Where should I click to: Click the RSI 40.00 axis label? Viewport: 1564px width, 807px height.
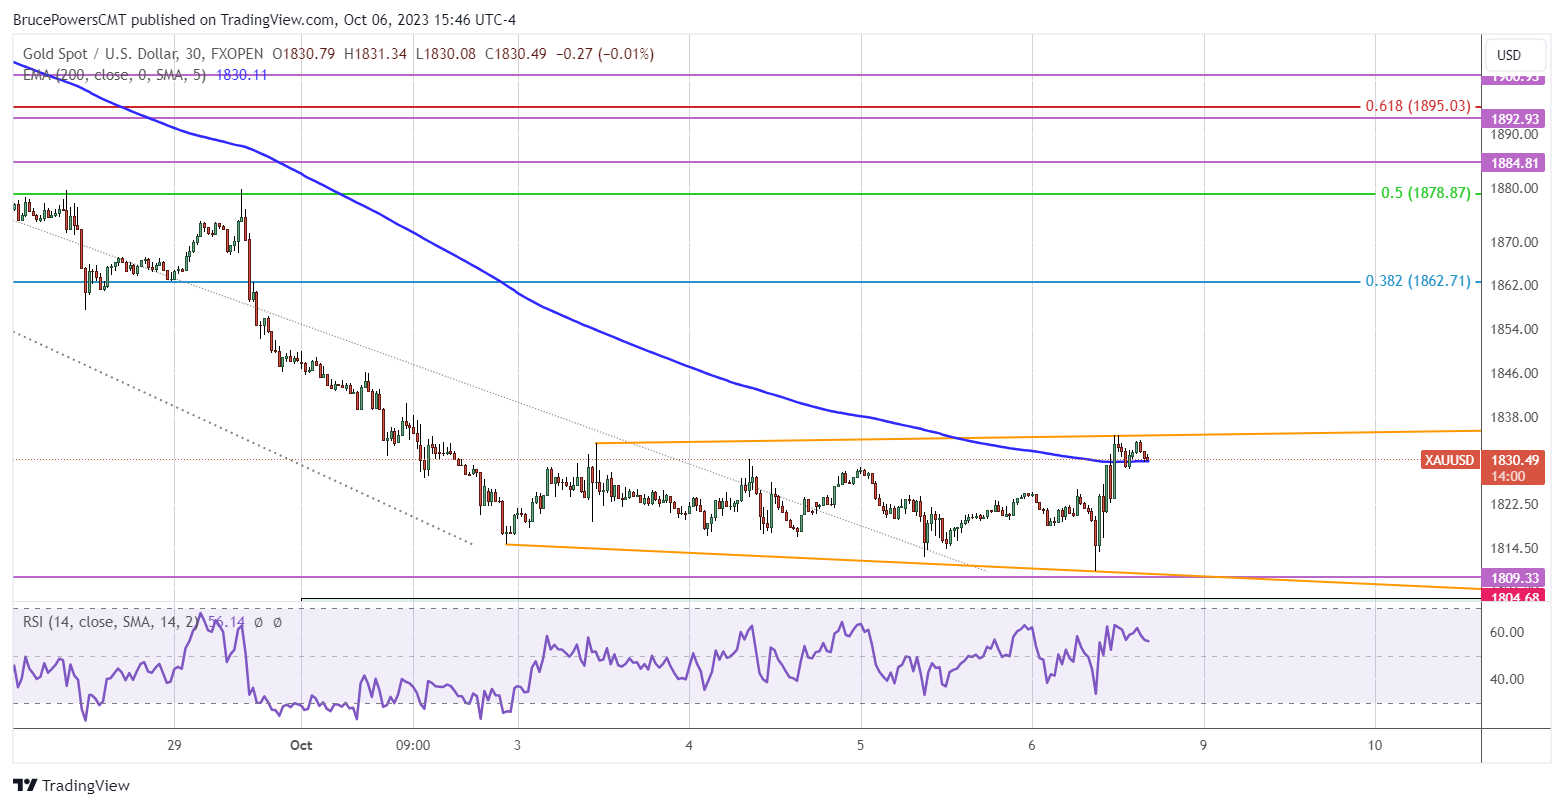tap(1507, 679)
